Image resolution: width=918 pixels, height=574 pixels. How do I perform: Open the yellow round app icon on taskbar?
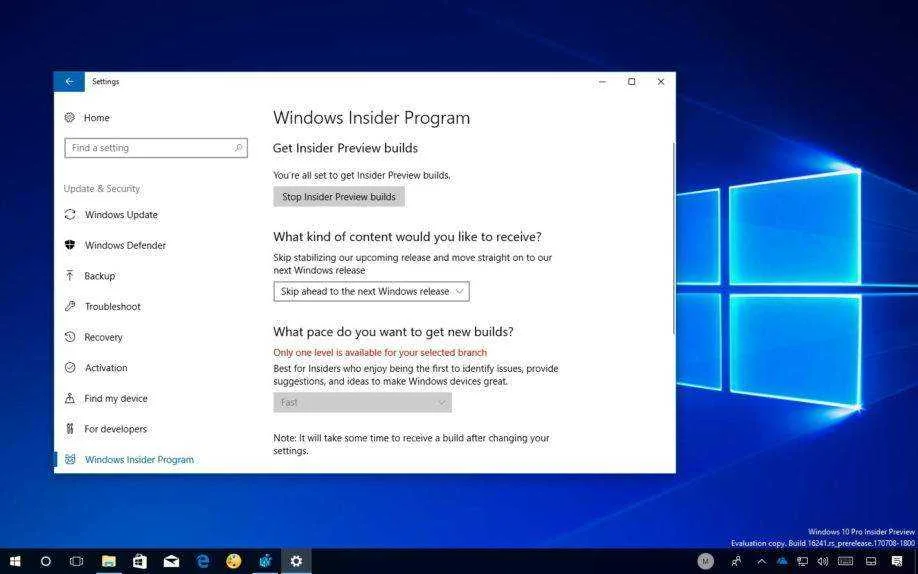(x=234, y=561)
